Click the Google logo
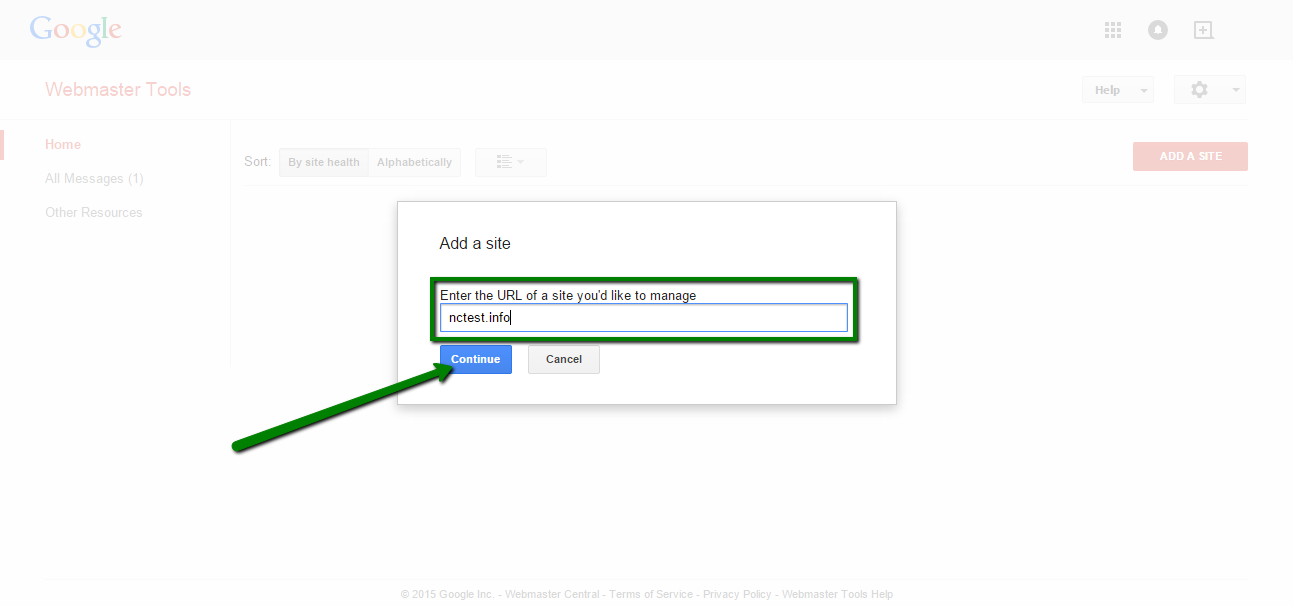The image size is (1293, 606). 75,30
